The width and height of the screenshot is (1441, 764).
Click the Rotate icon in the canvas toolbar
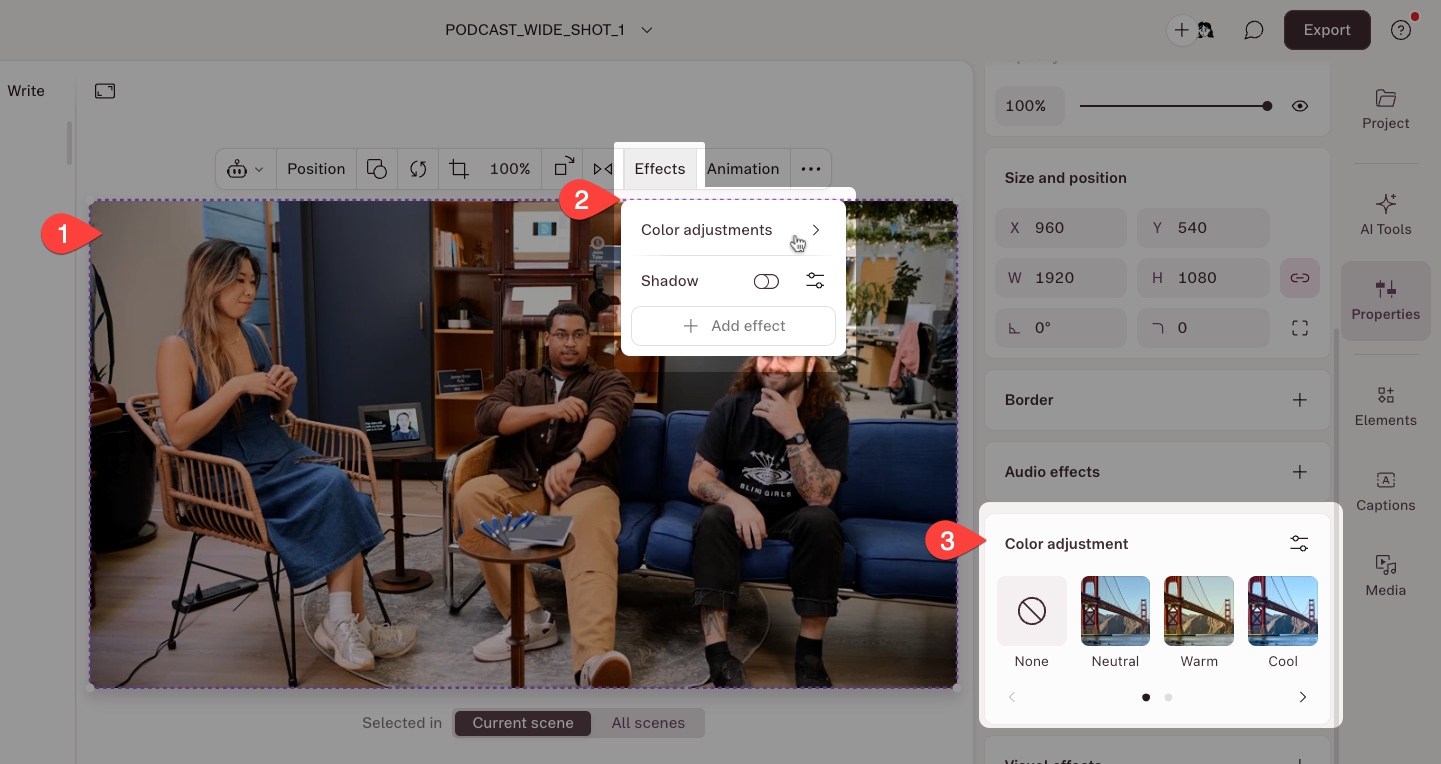coord(418,168)
